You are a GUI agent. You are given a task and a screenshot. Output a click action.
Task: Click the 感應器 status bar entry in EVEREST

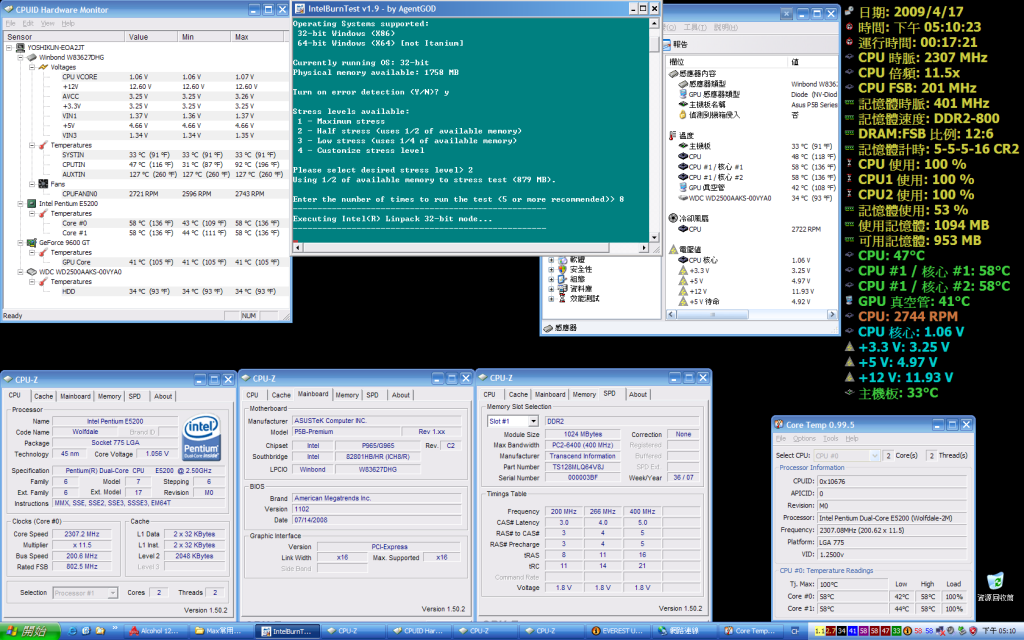tap(560, 328)
